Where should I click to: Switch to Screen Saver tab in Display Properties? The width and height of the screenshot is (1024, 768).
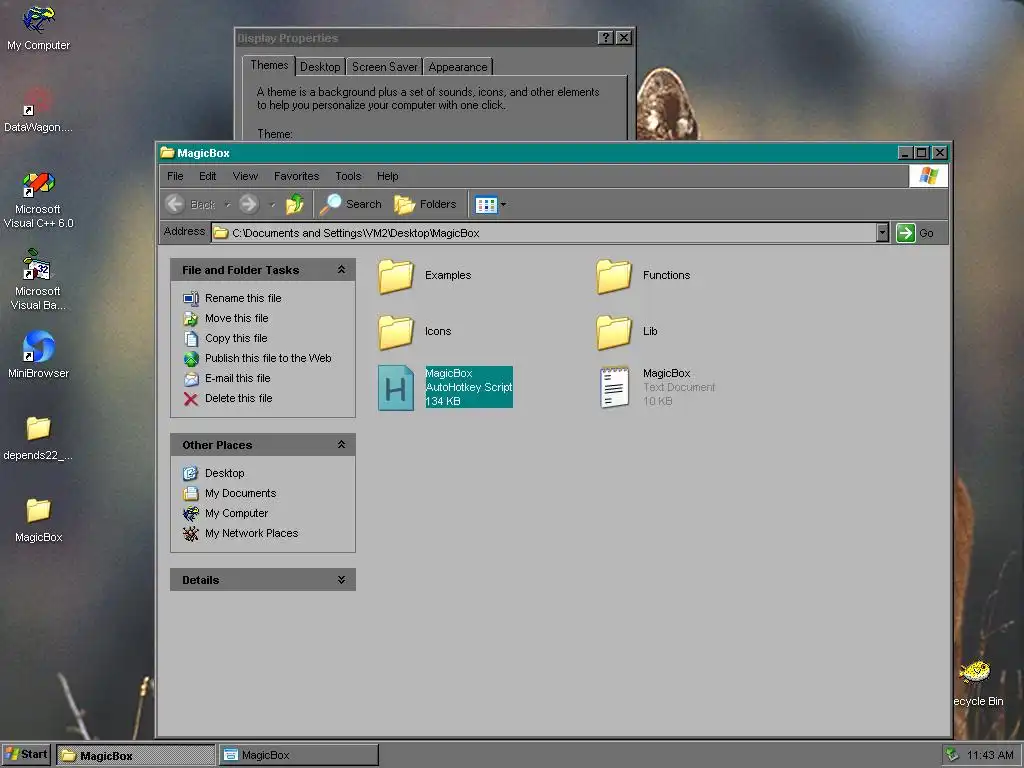click(x=384, y=67)
